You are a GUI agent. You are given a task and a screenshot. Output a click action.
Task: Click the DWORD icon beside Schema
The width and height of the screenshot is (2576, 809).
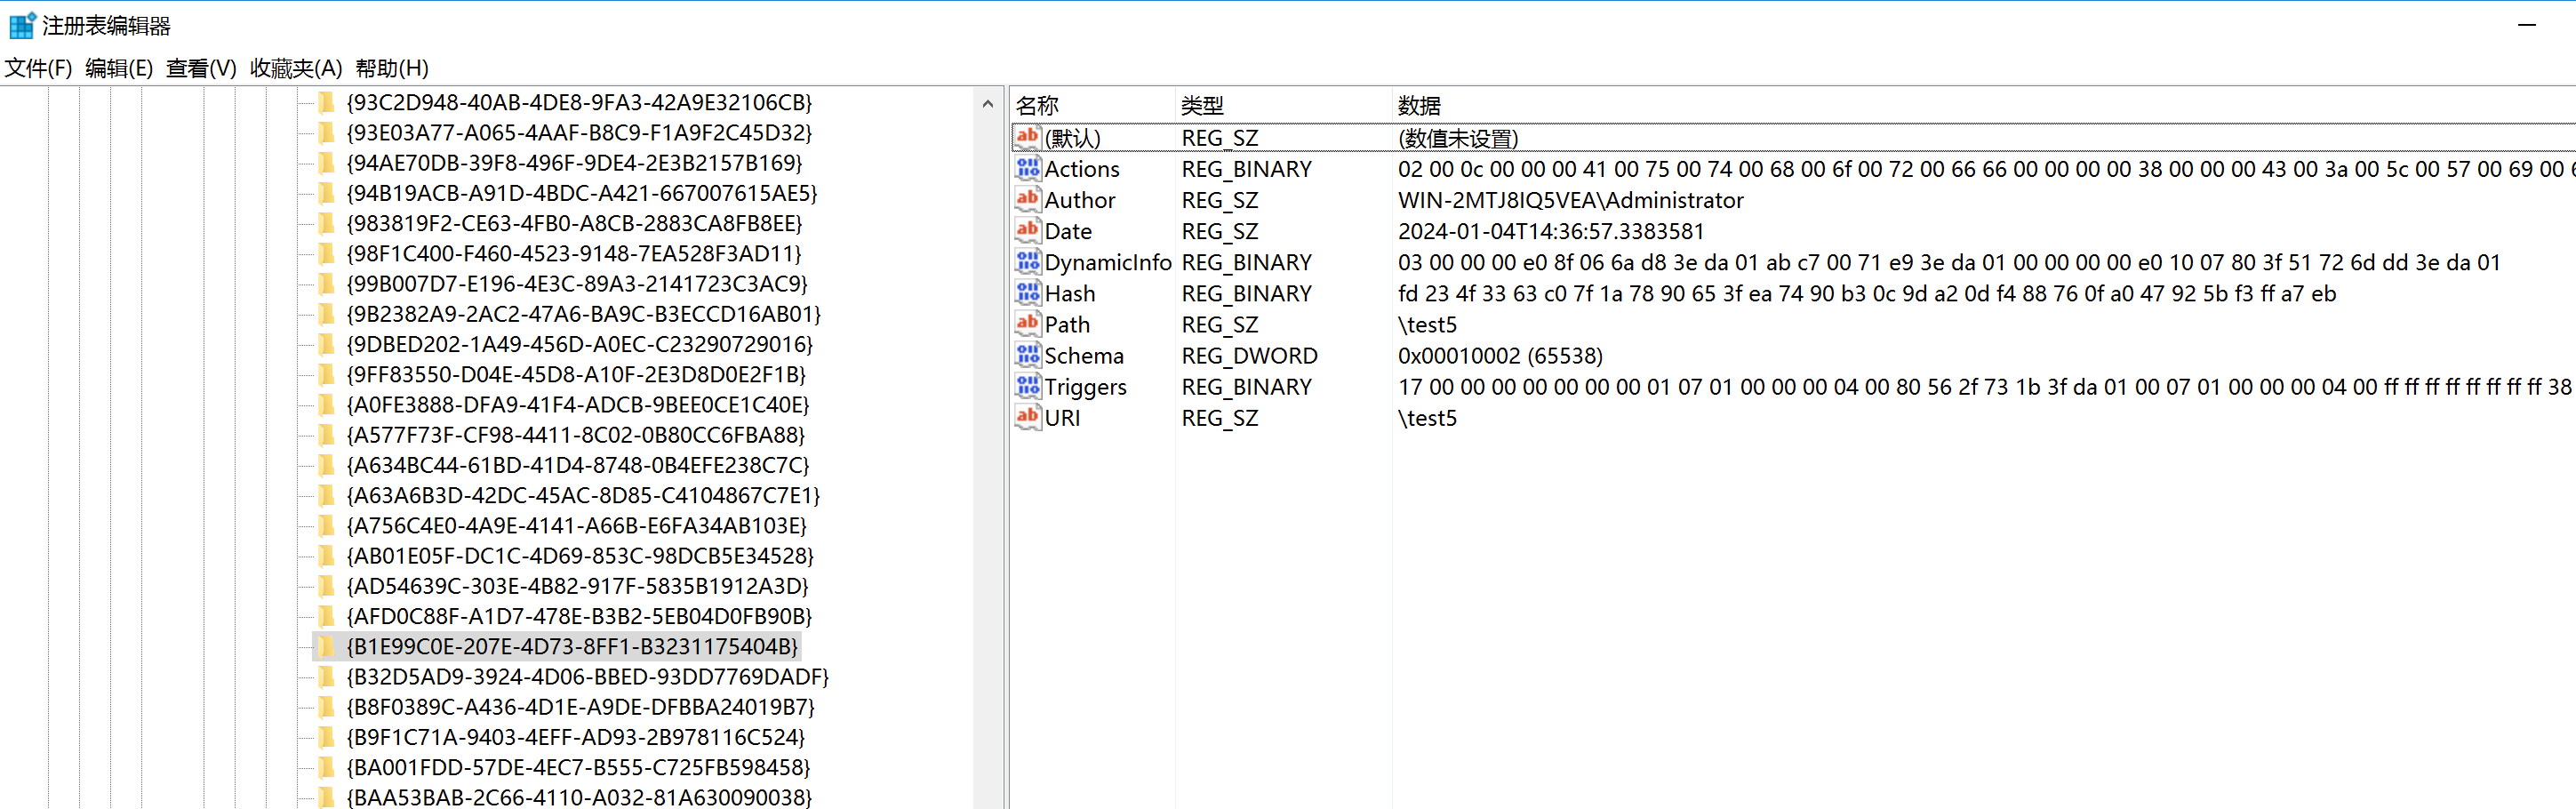(x=1027, y=355)
